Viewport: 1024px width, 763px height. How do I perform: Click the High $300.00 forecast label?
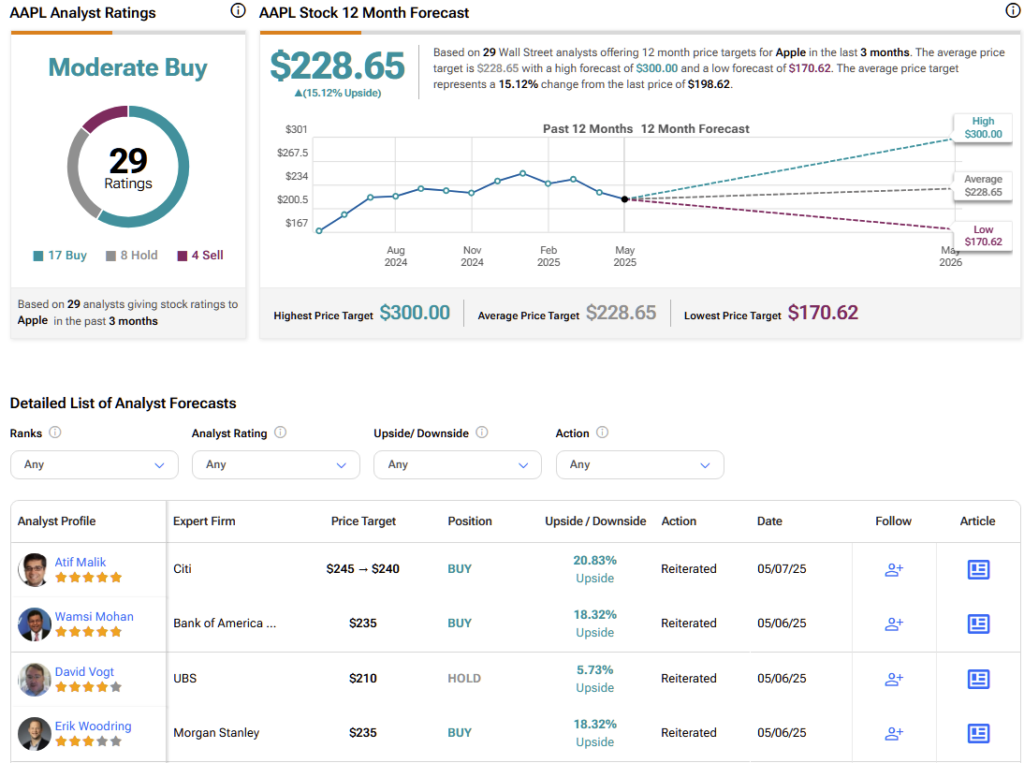(x=983, y=127)
